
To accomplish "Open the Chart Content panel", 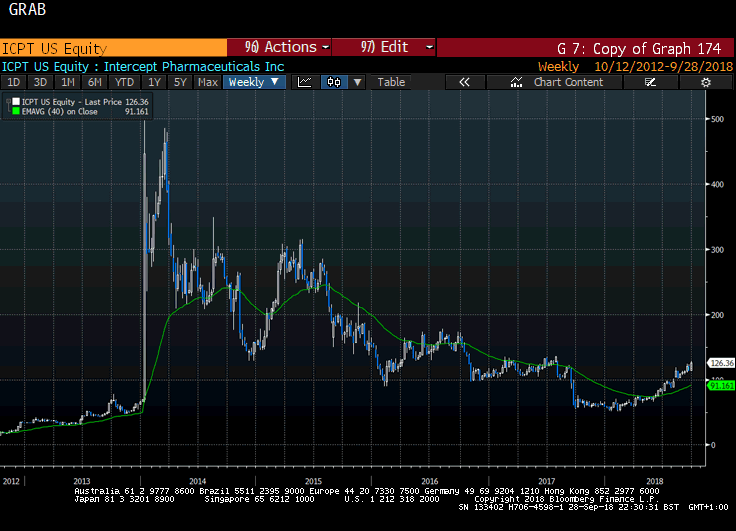I will click(x=556, y=82).
